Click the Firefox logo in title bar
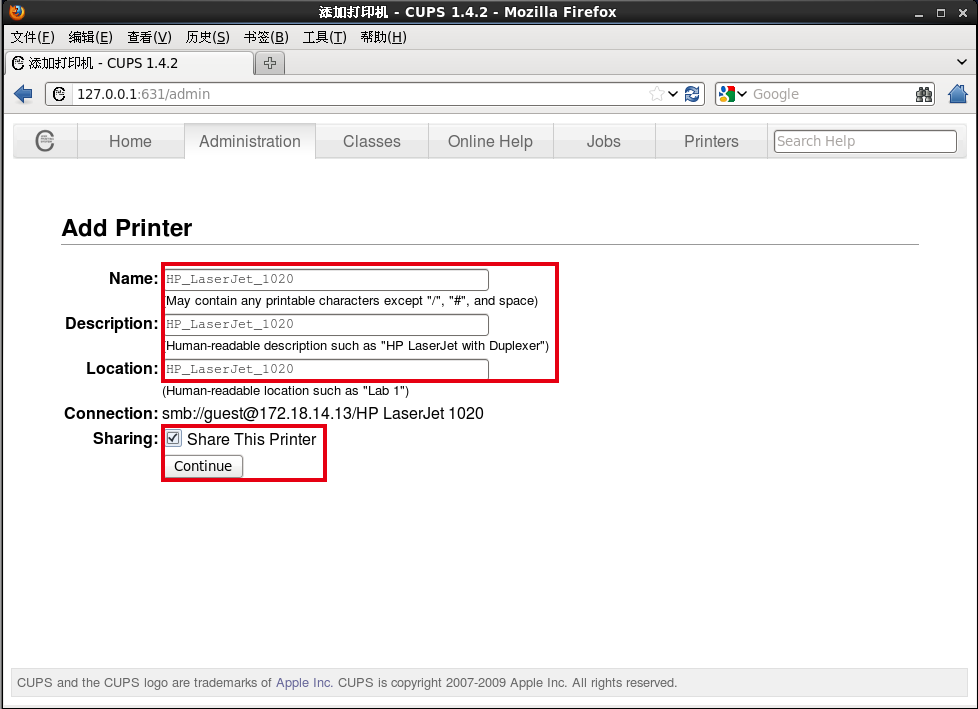The width and height of the screenshot is (978, 709). [17, 12]
